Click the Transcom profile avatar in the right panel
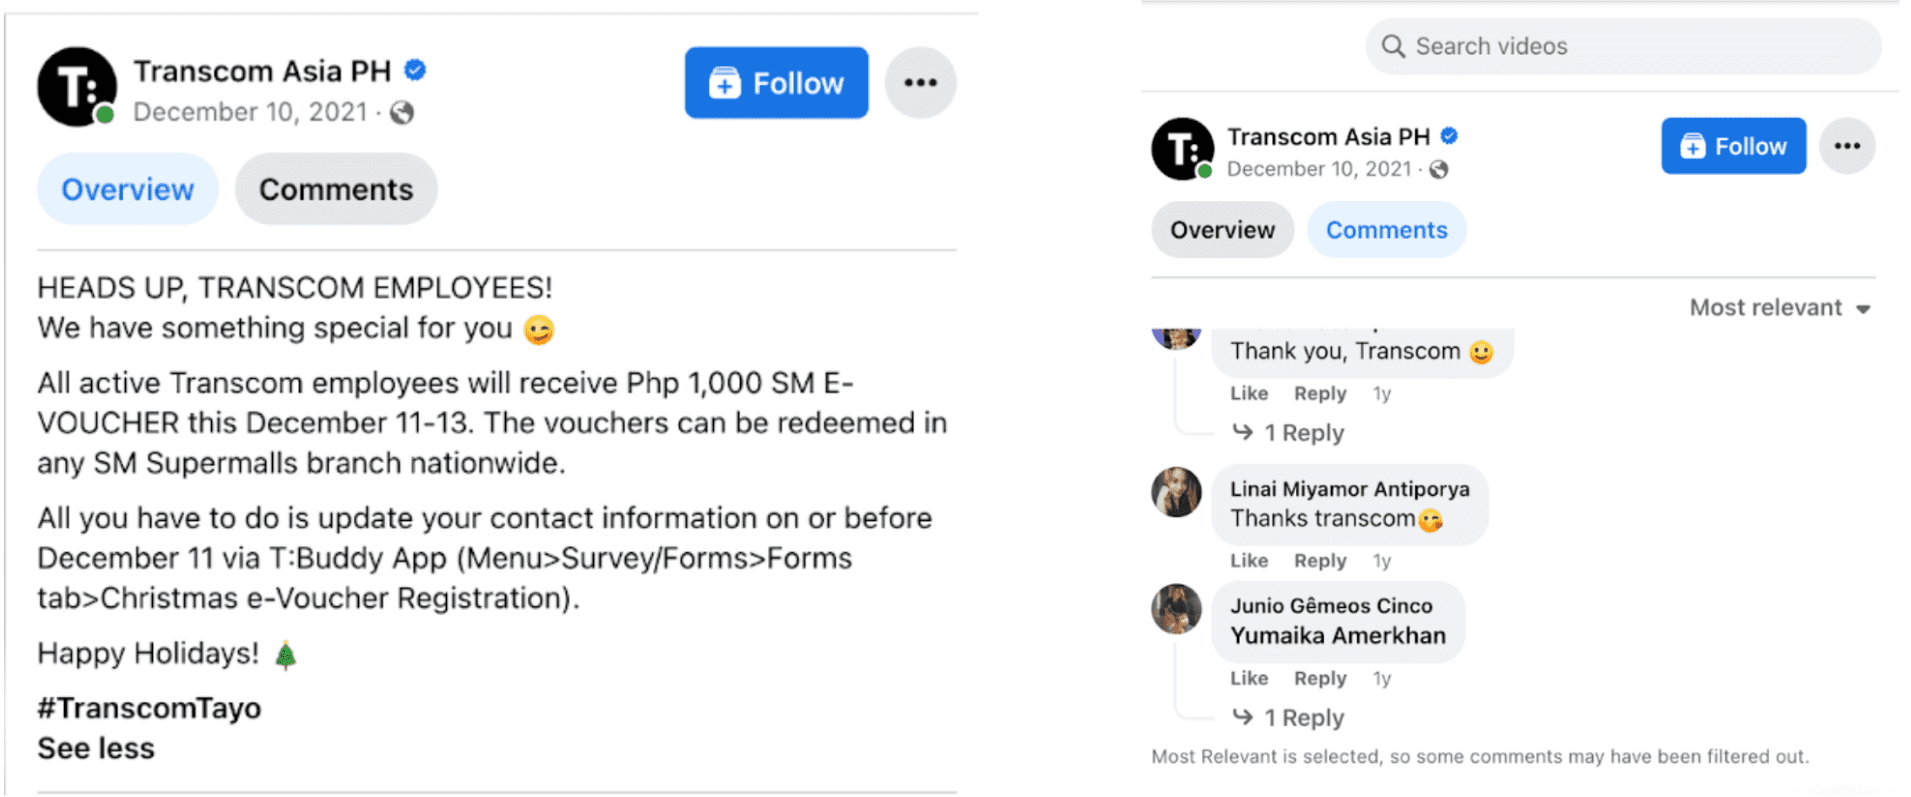The image size is (1911, 797). [1183, 149]
